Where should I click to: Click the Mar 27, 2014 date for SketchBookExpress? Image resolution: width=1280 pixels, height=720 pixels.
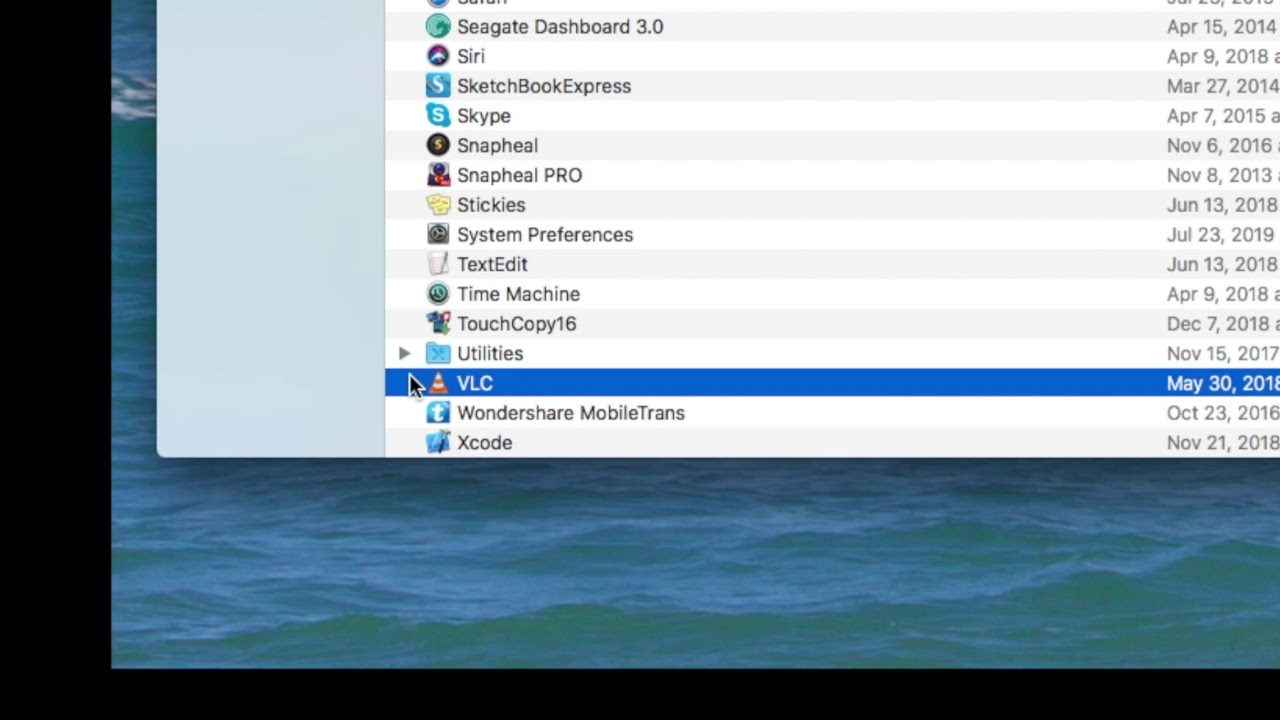click(x=1223, y=86)
